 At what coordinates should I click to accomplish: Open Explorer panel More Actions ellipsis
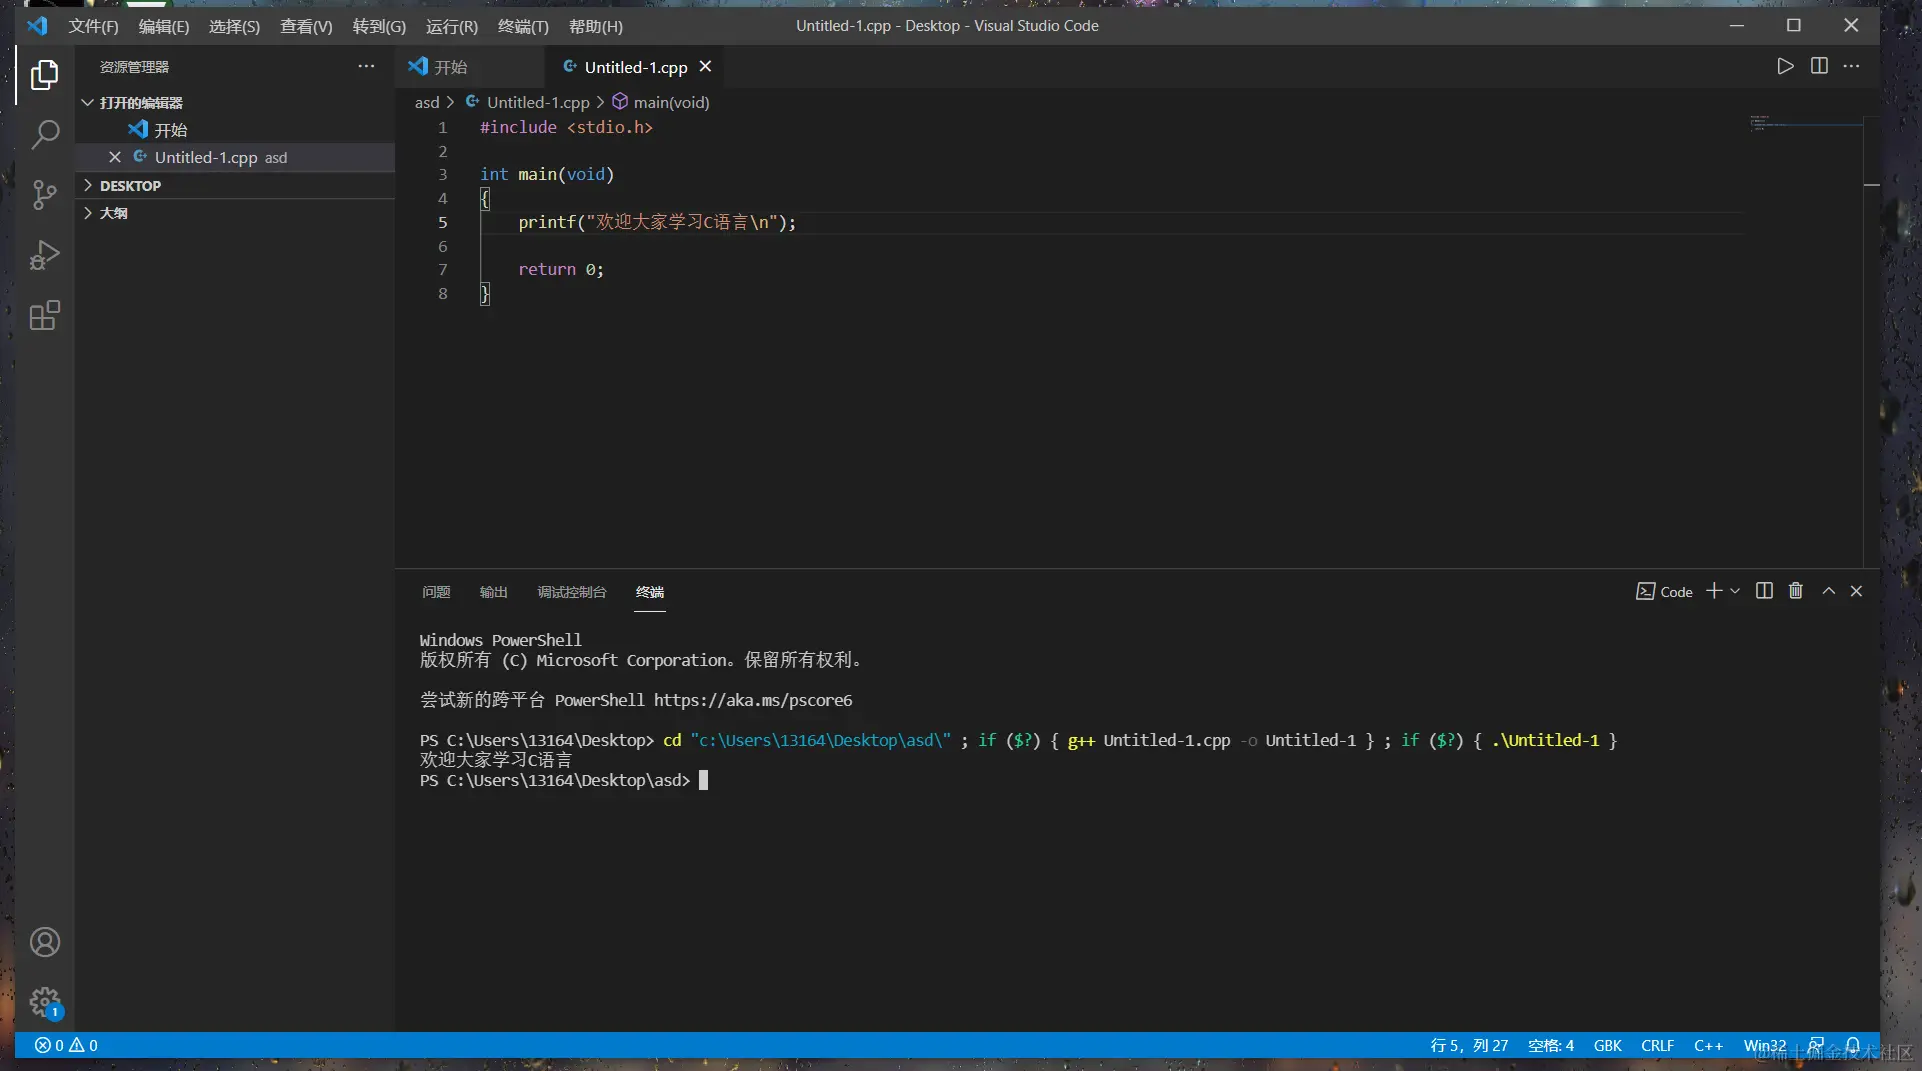[x=366, y=67]
